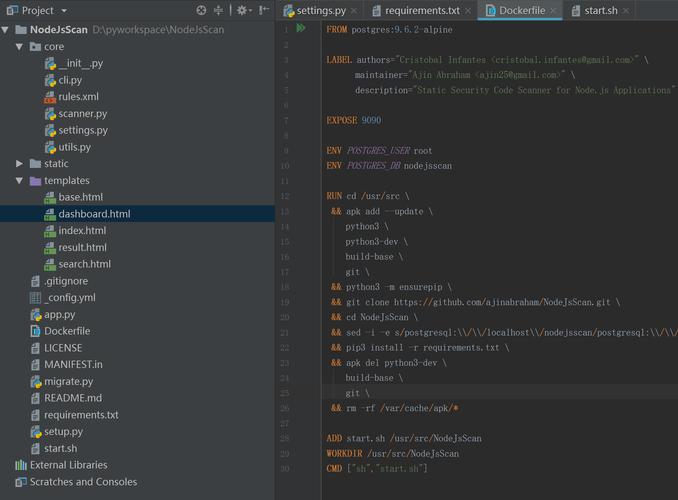Open the Project view dropdown

[64, 11]
